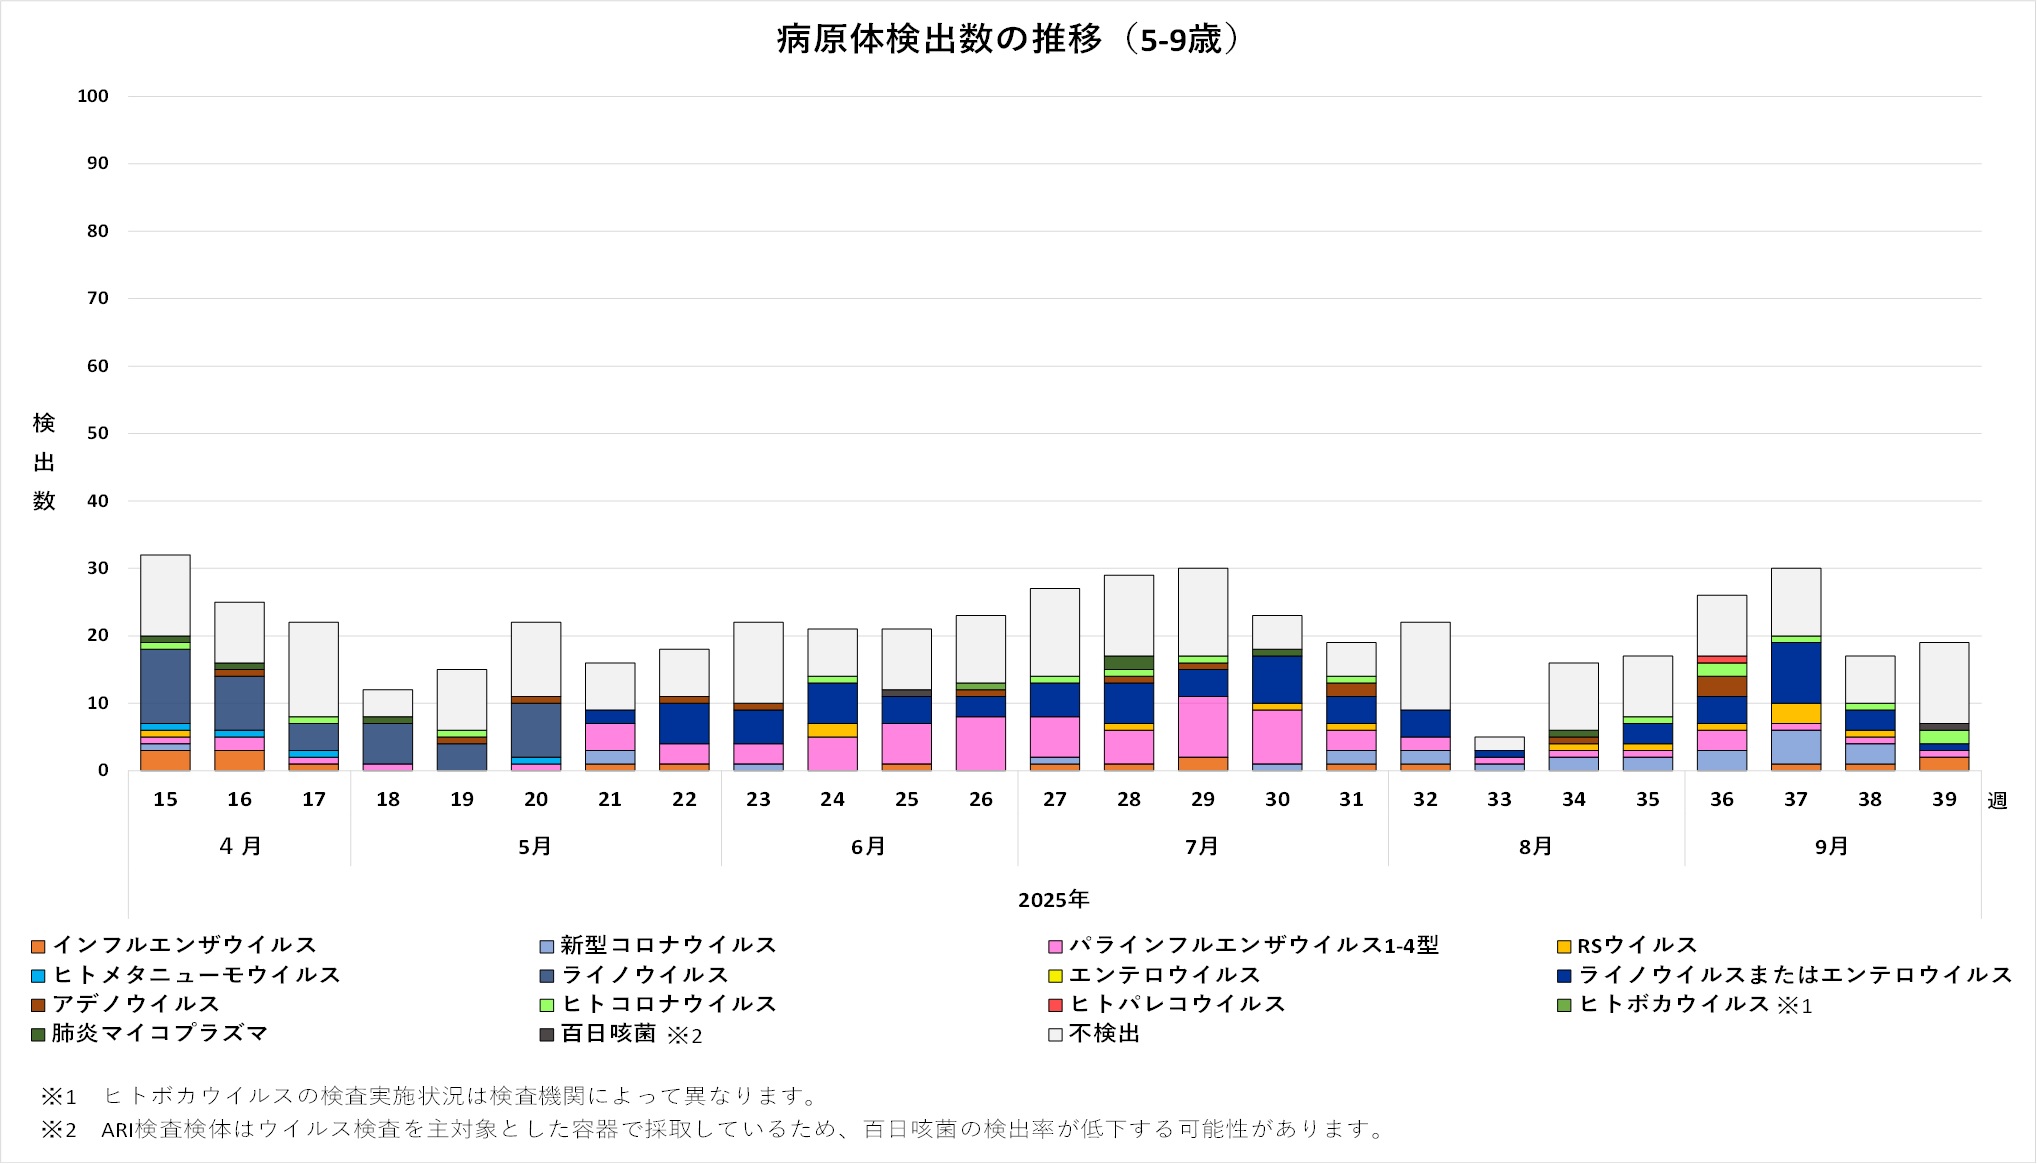
Task: Click the week 29 bar's pink segment
Action: [x=1203, y=726]
